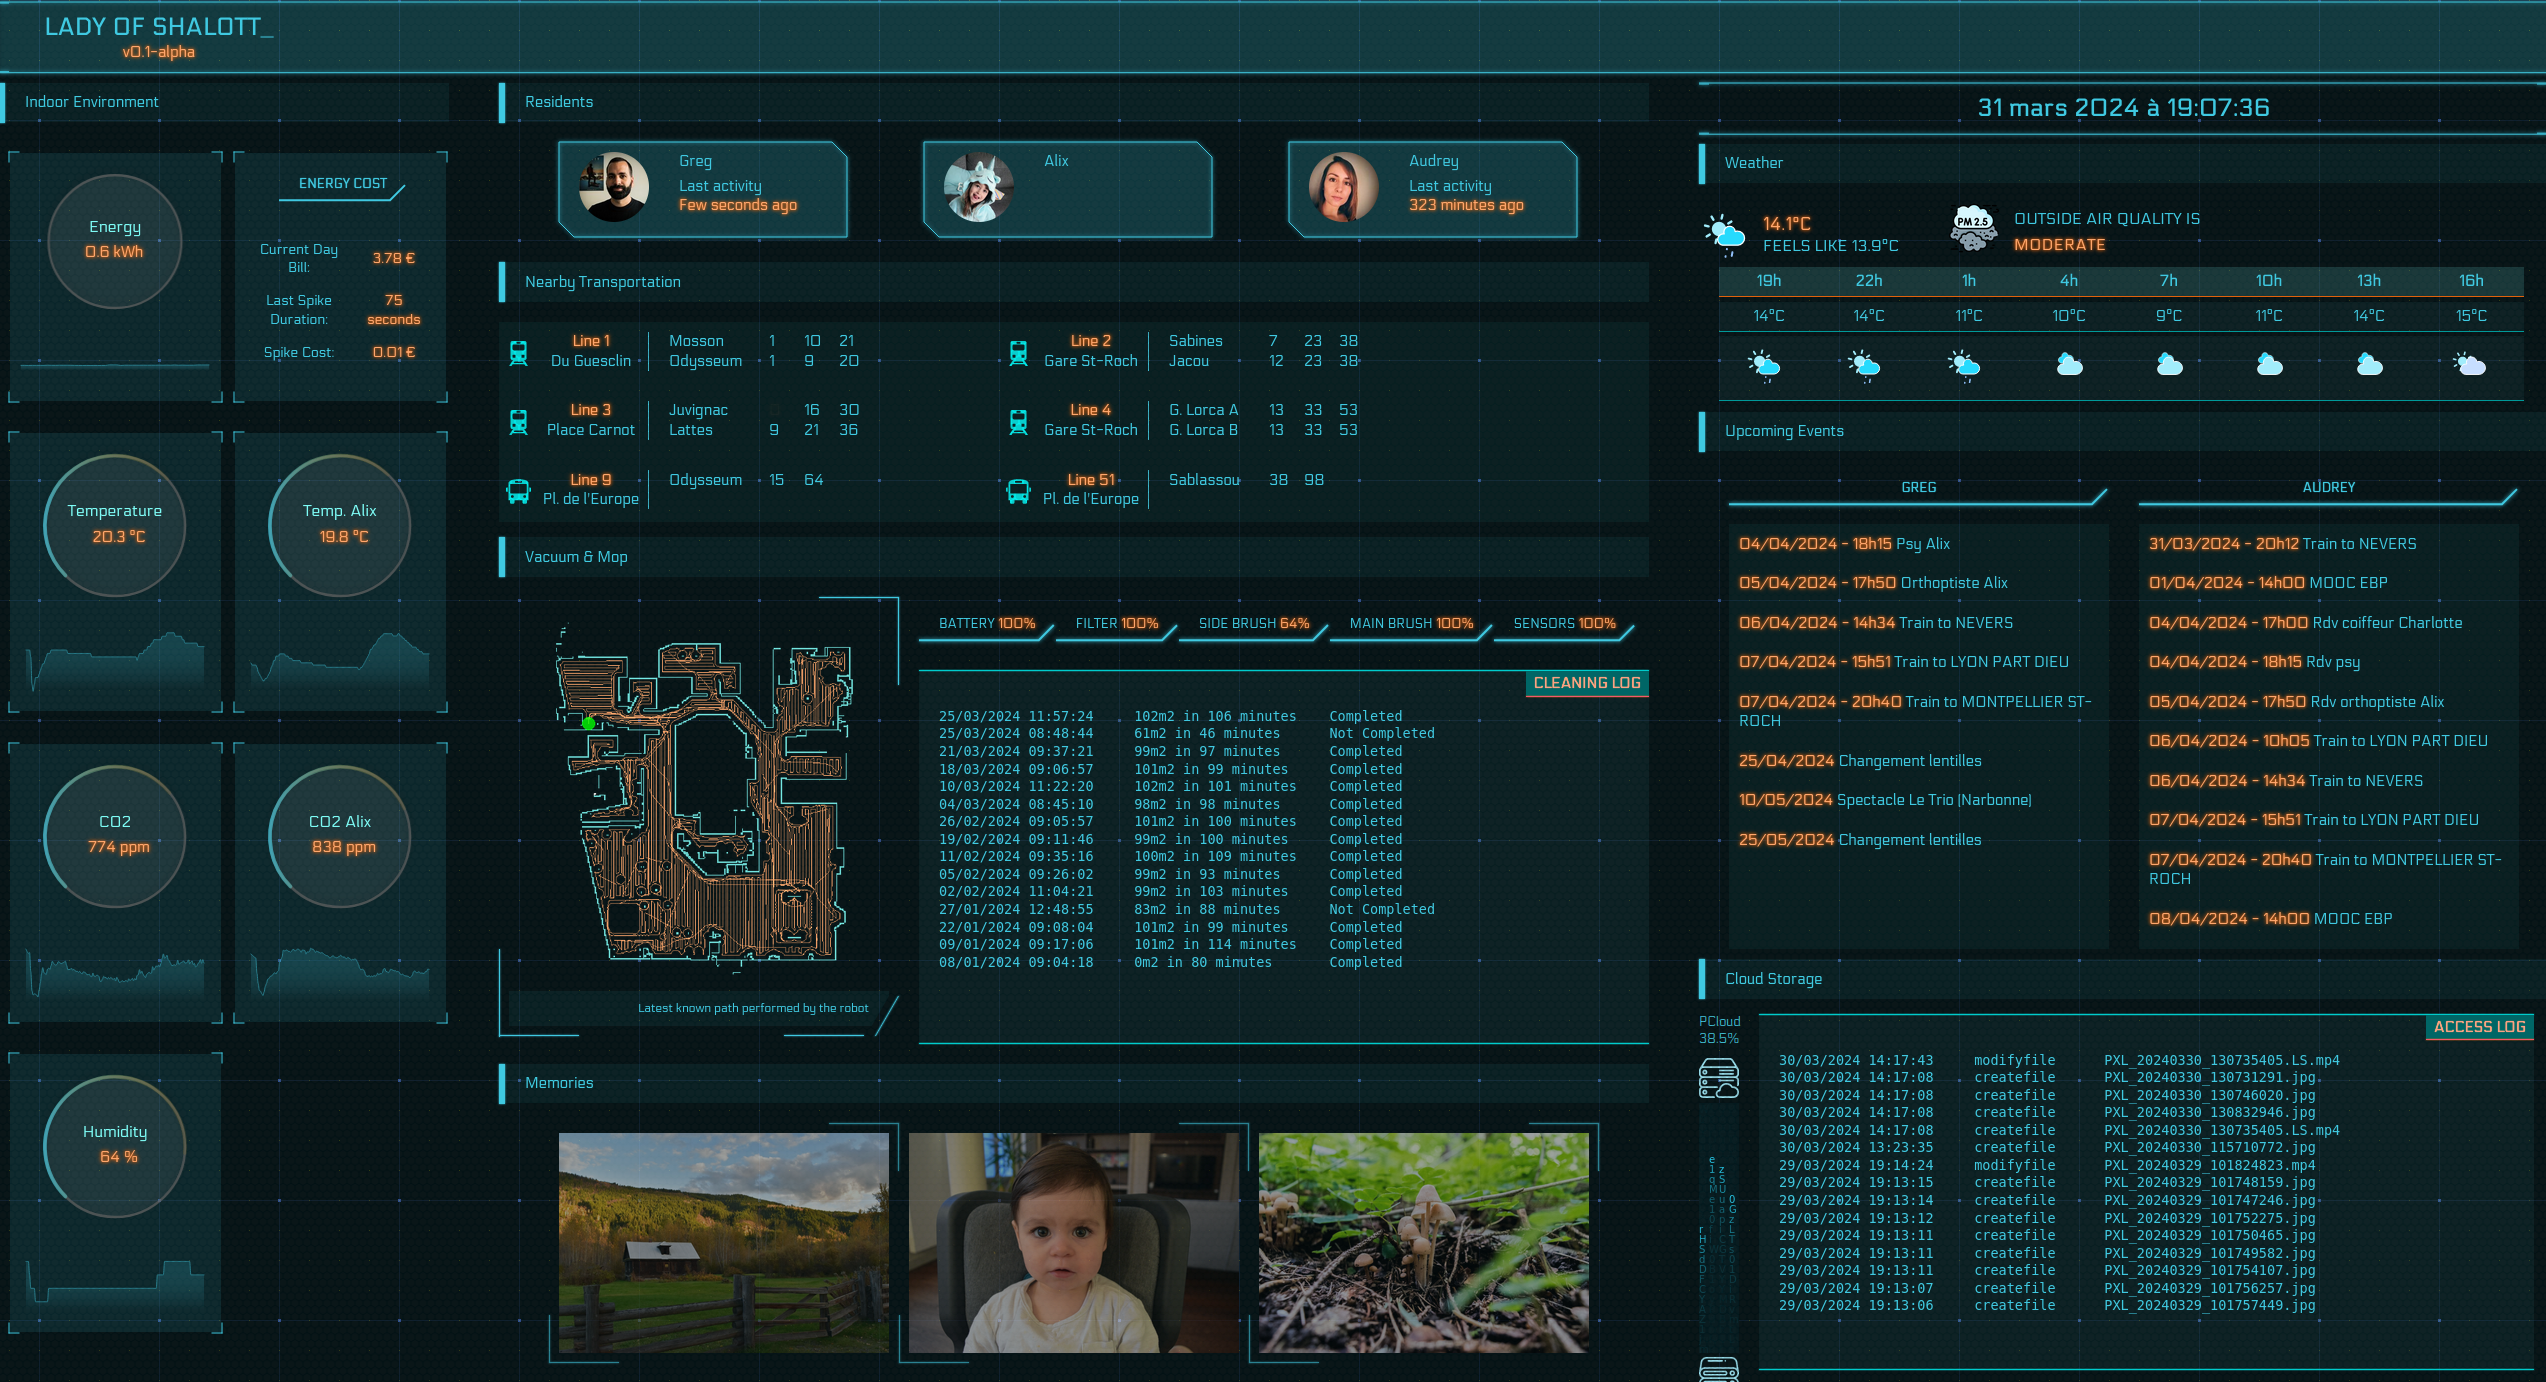This screenshot has width=2546, height=1382.
Task: Click the Line 2 tram icon
Action: click(1018, 352)
